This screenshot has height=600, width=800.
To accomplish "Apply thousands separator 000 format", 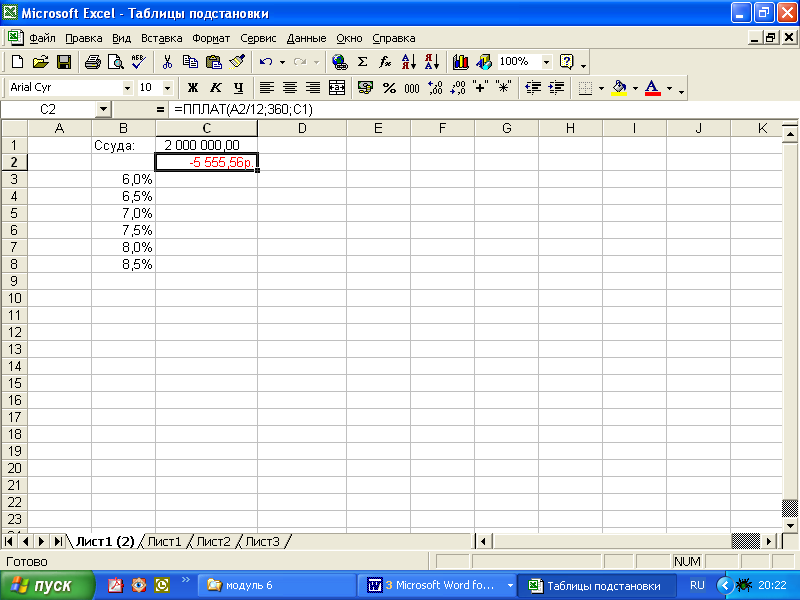I will 412,88.
